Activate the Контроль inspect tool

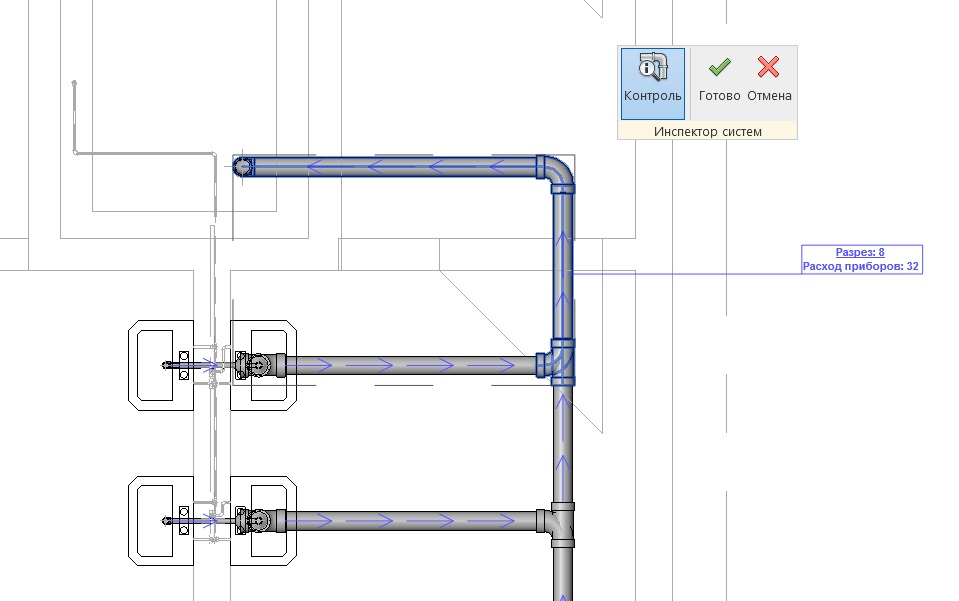[x=653, y=84]
